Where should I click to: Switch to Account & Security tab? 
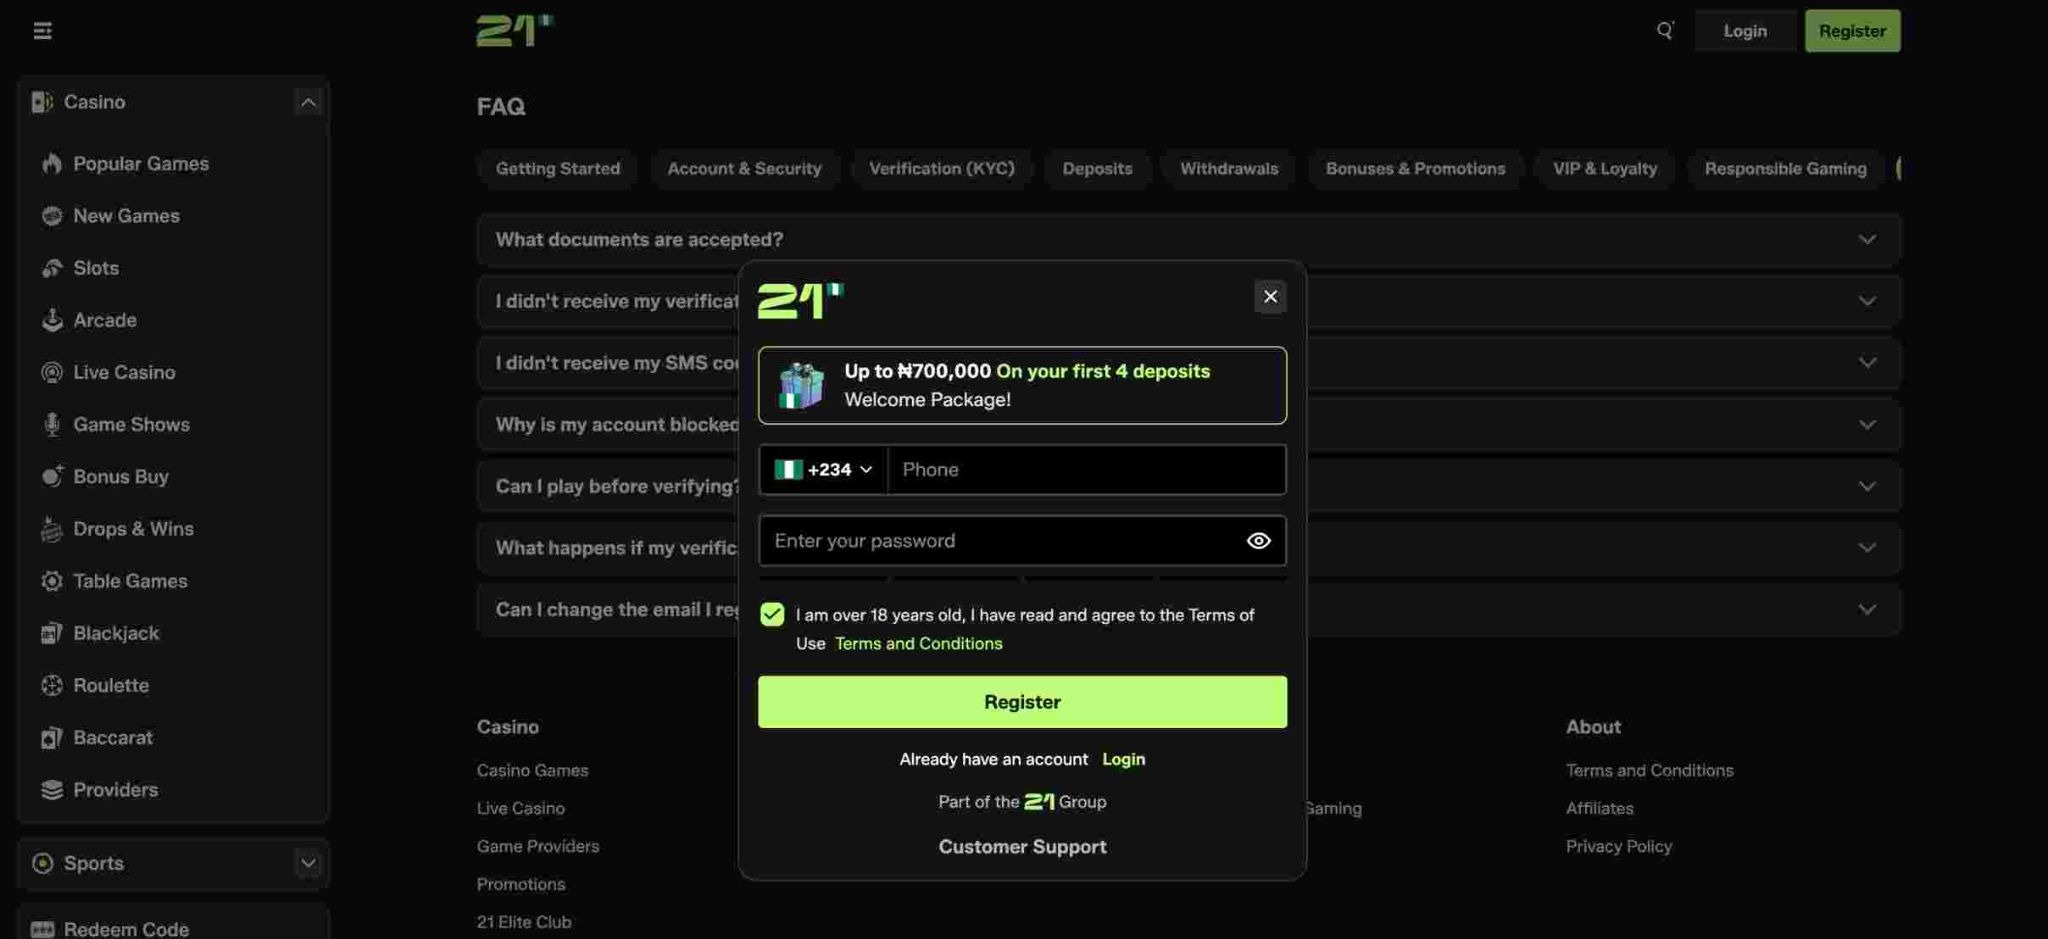point(744,169)
